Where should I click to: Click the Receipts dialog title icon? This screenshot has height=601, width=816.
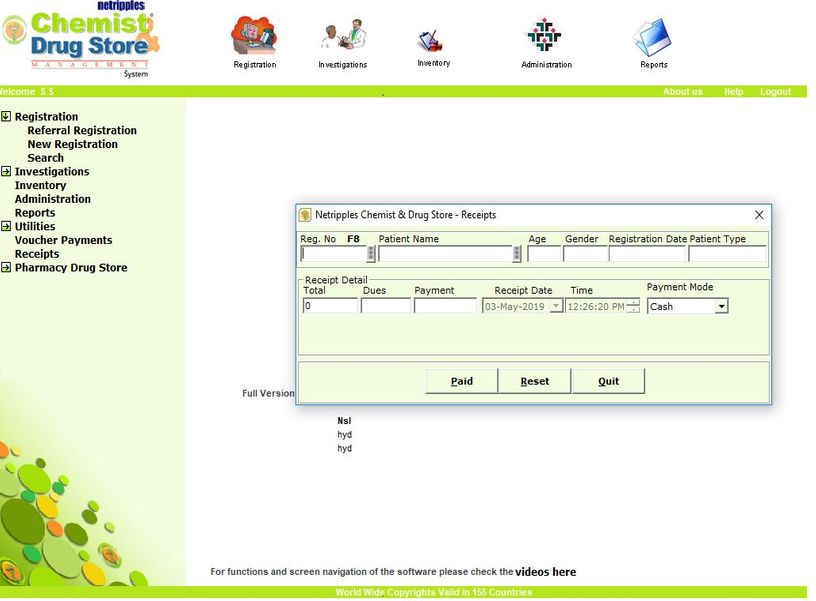coord(305,215)
